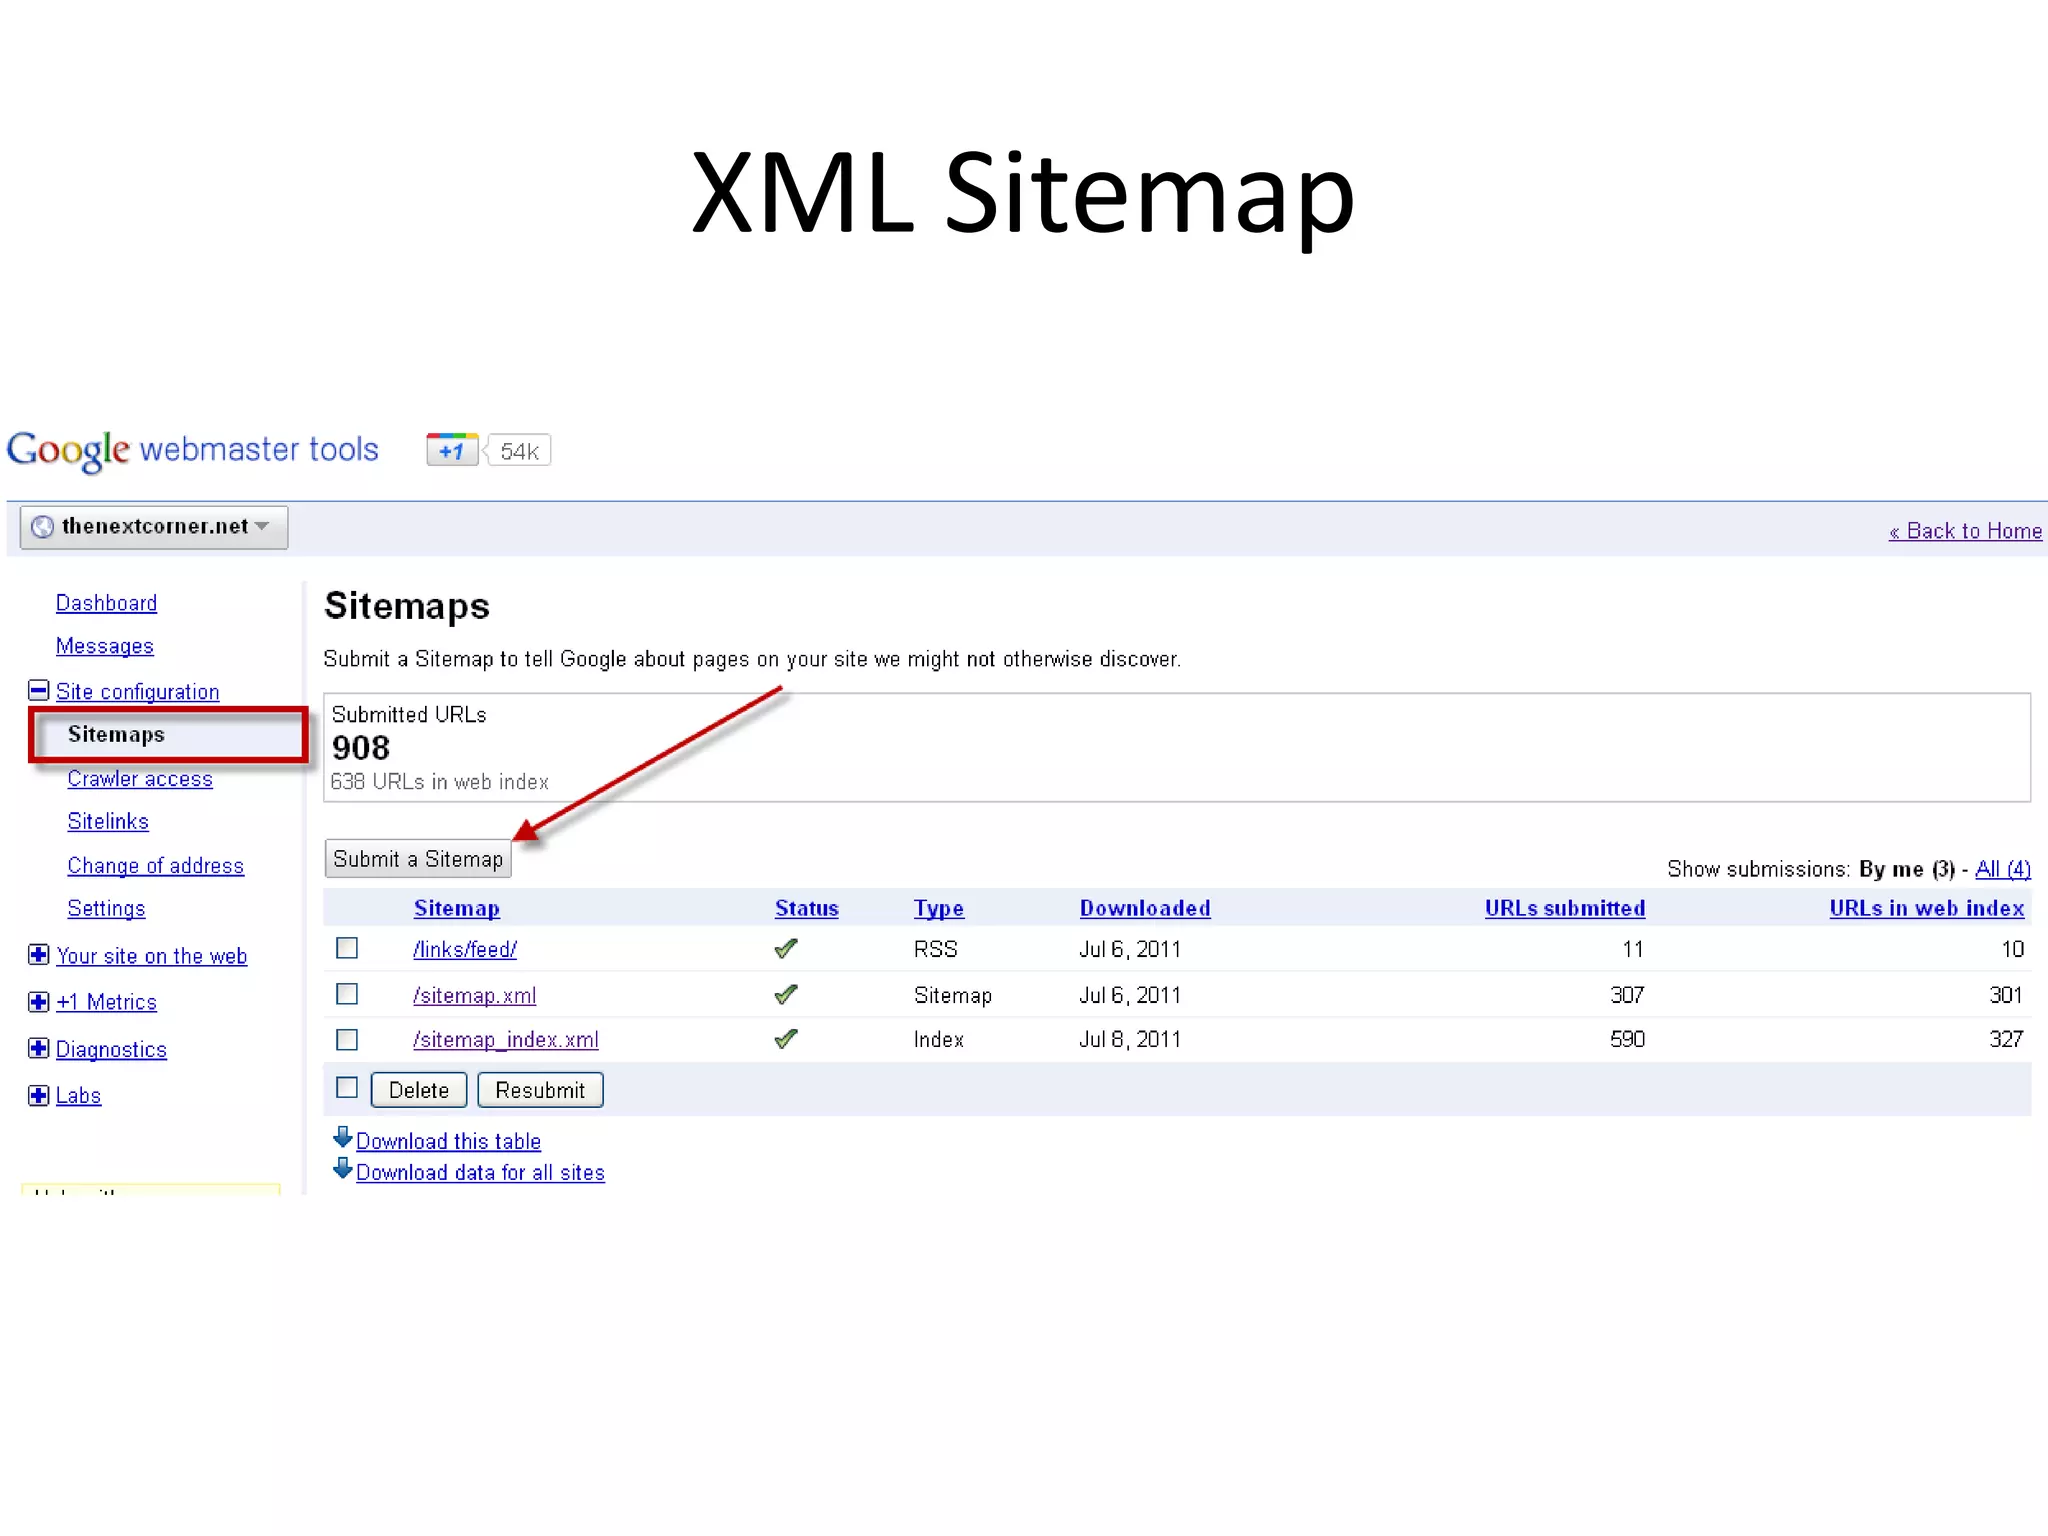
Task: Click the download arrow icon for all sites
Action: tap(342, 1169)
